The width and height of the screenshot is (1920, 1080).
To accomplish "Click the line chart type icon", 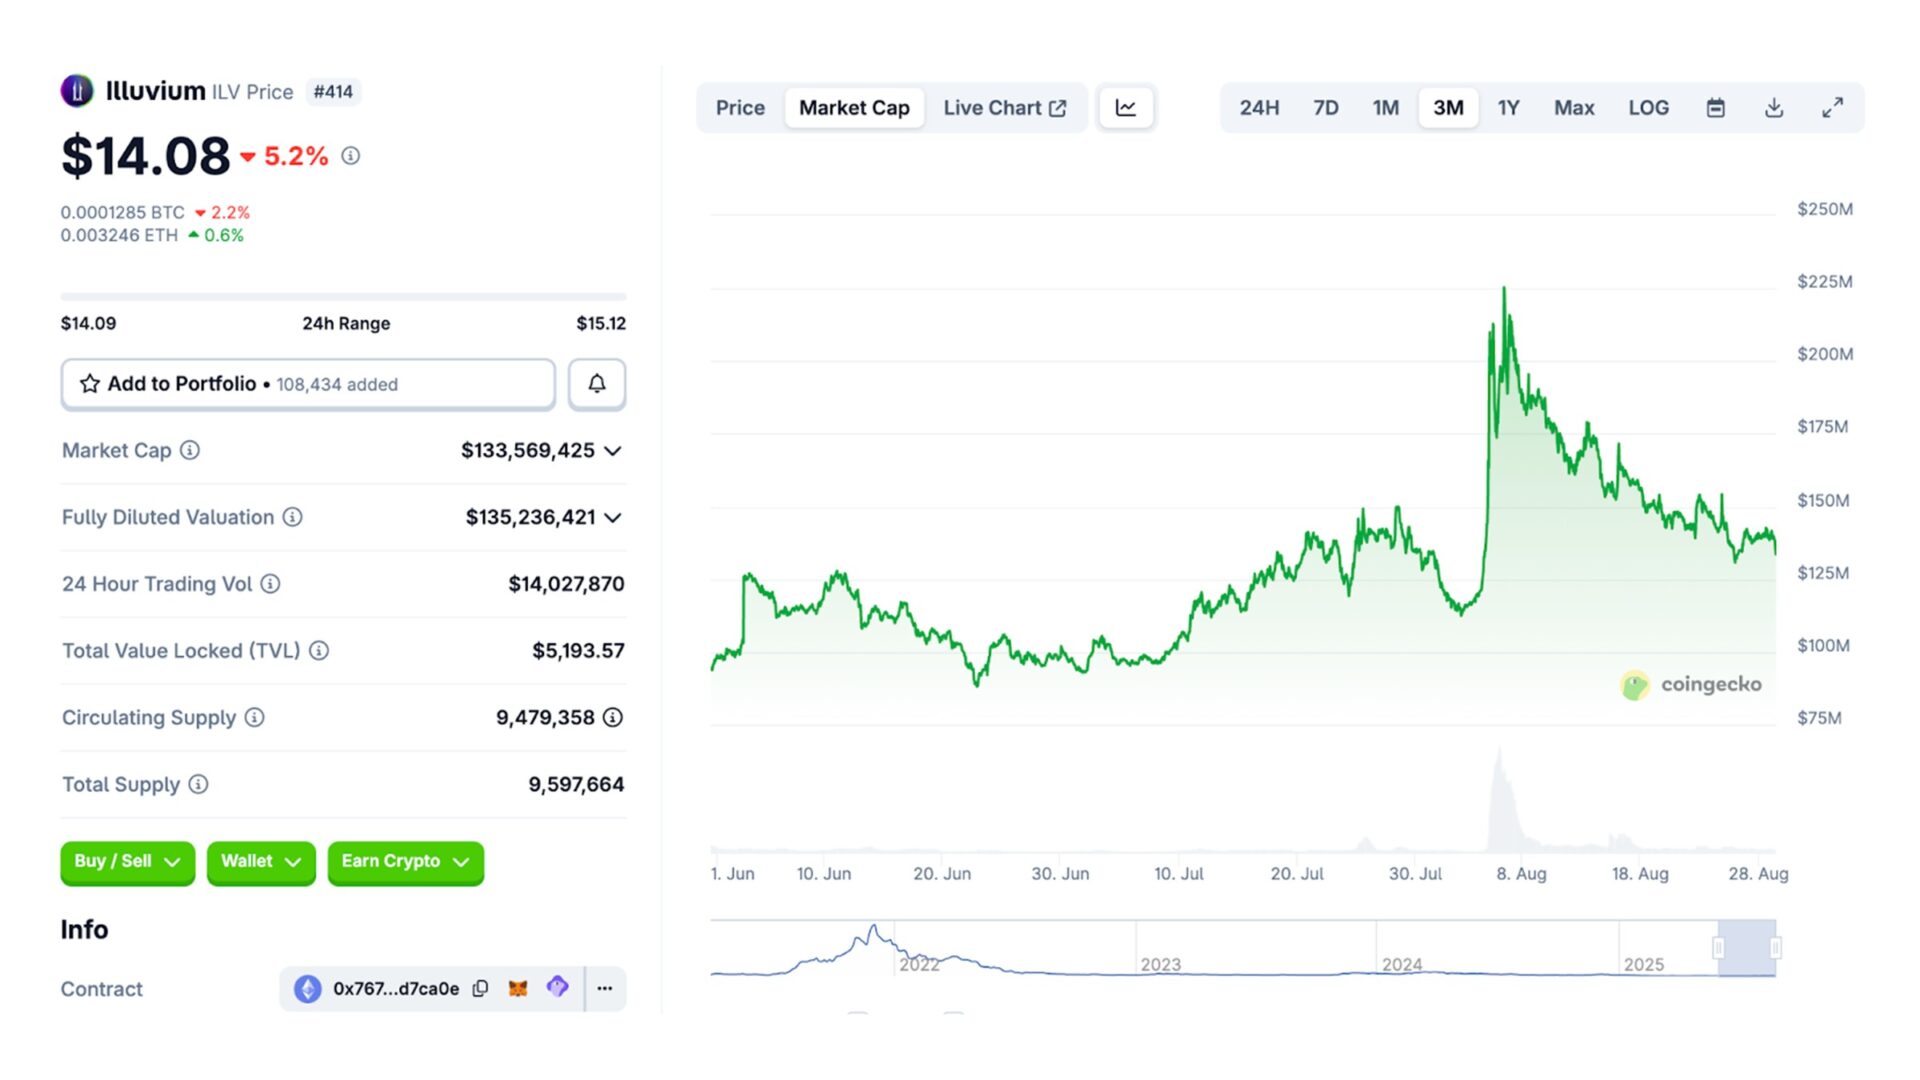I will (x=1126, y=108).
